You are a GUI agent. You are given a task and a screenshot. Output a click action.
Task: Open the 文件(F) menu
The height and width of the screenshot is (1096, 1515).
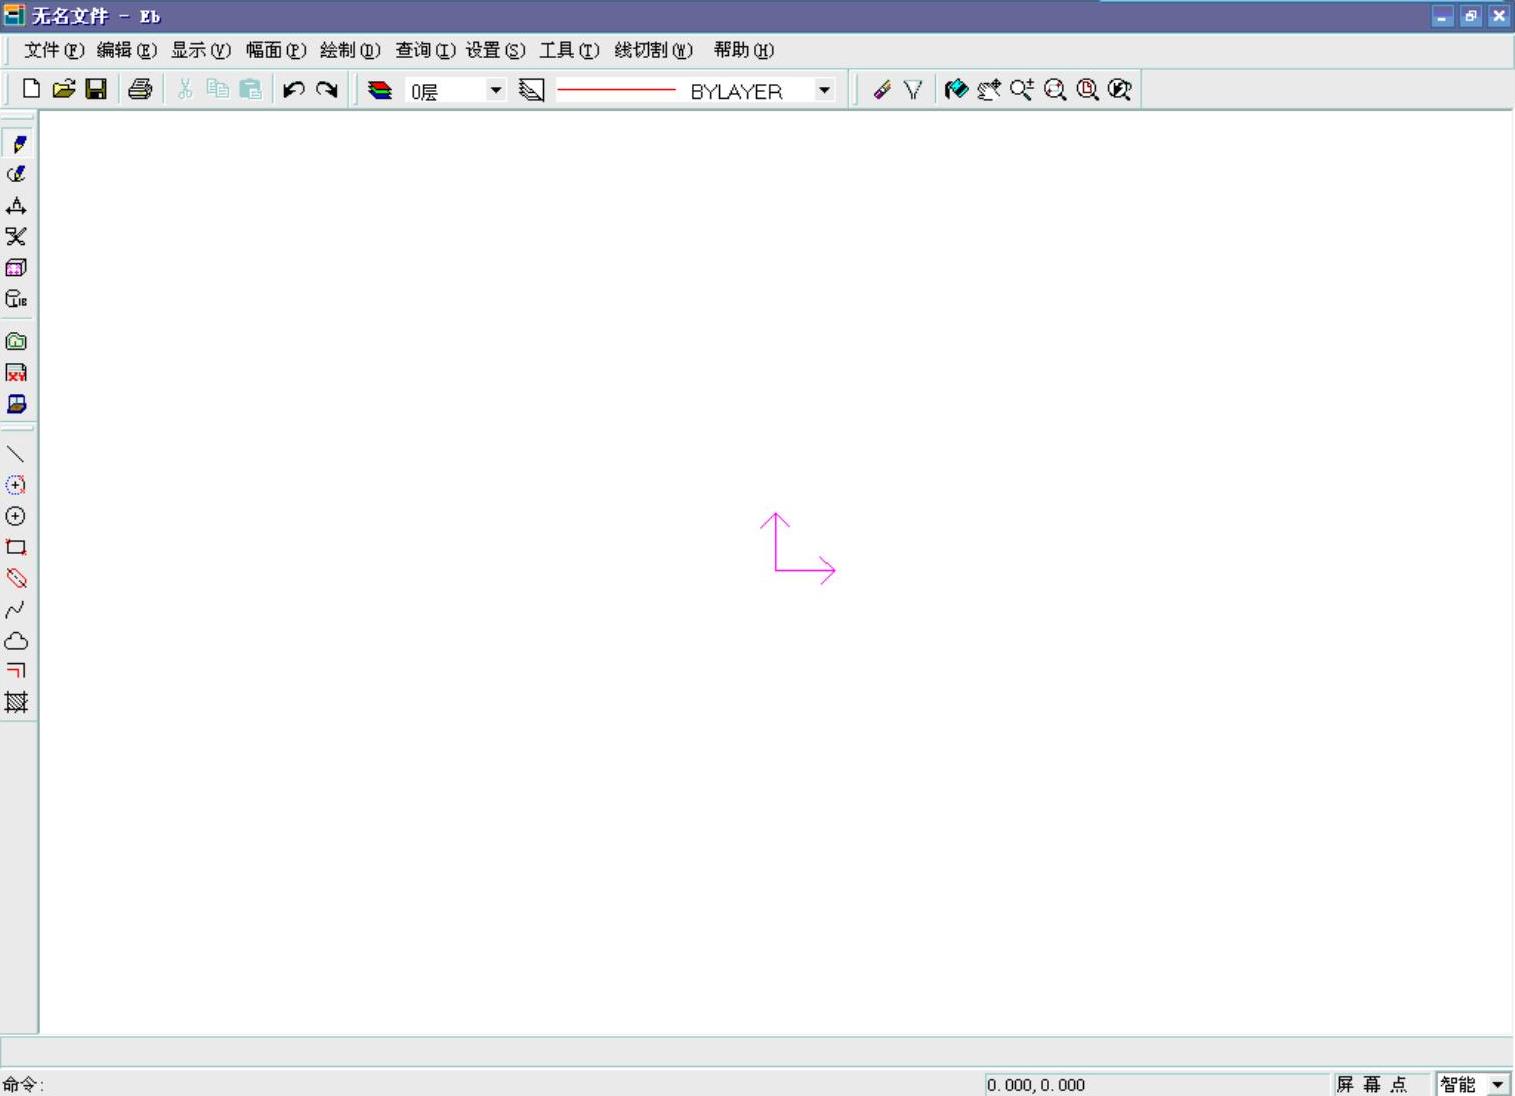click(54, 50)
